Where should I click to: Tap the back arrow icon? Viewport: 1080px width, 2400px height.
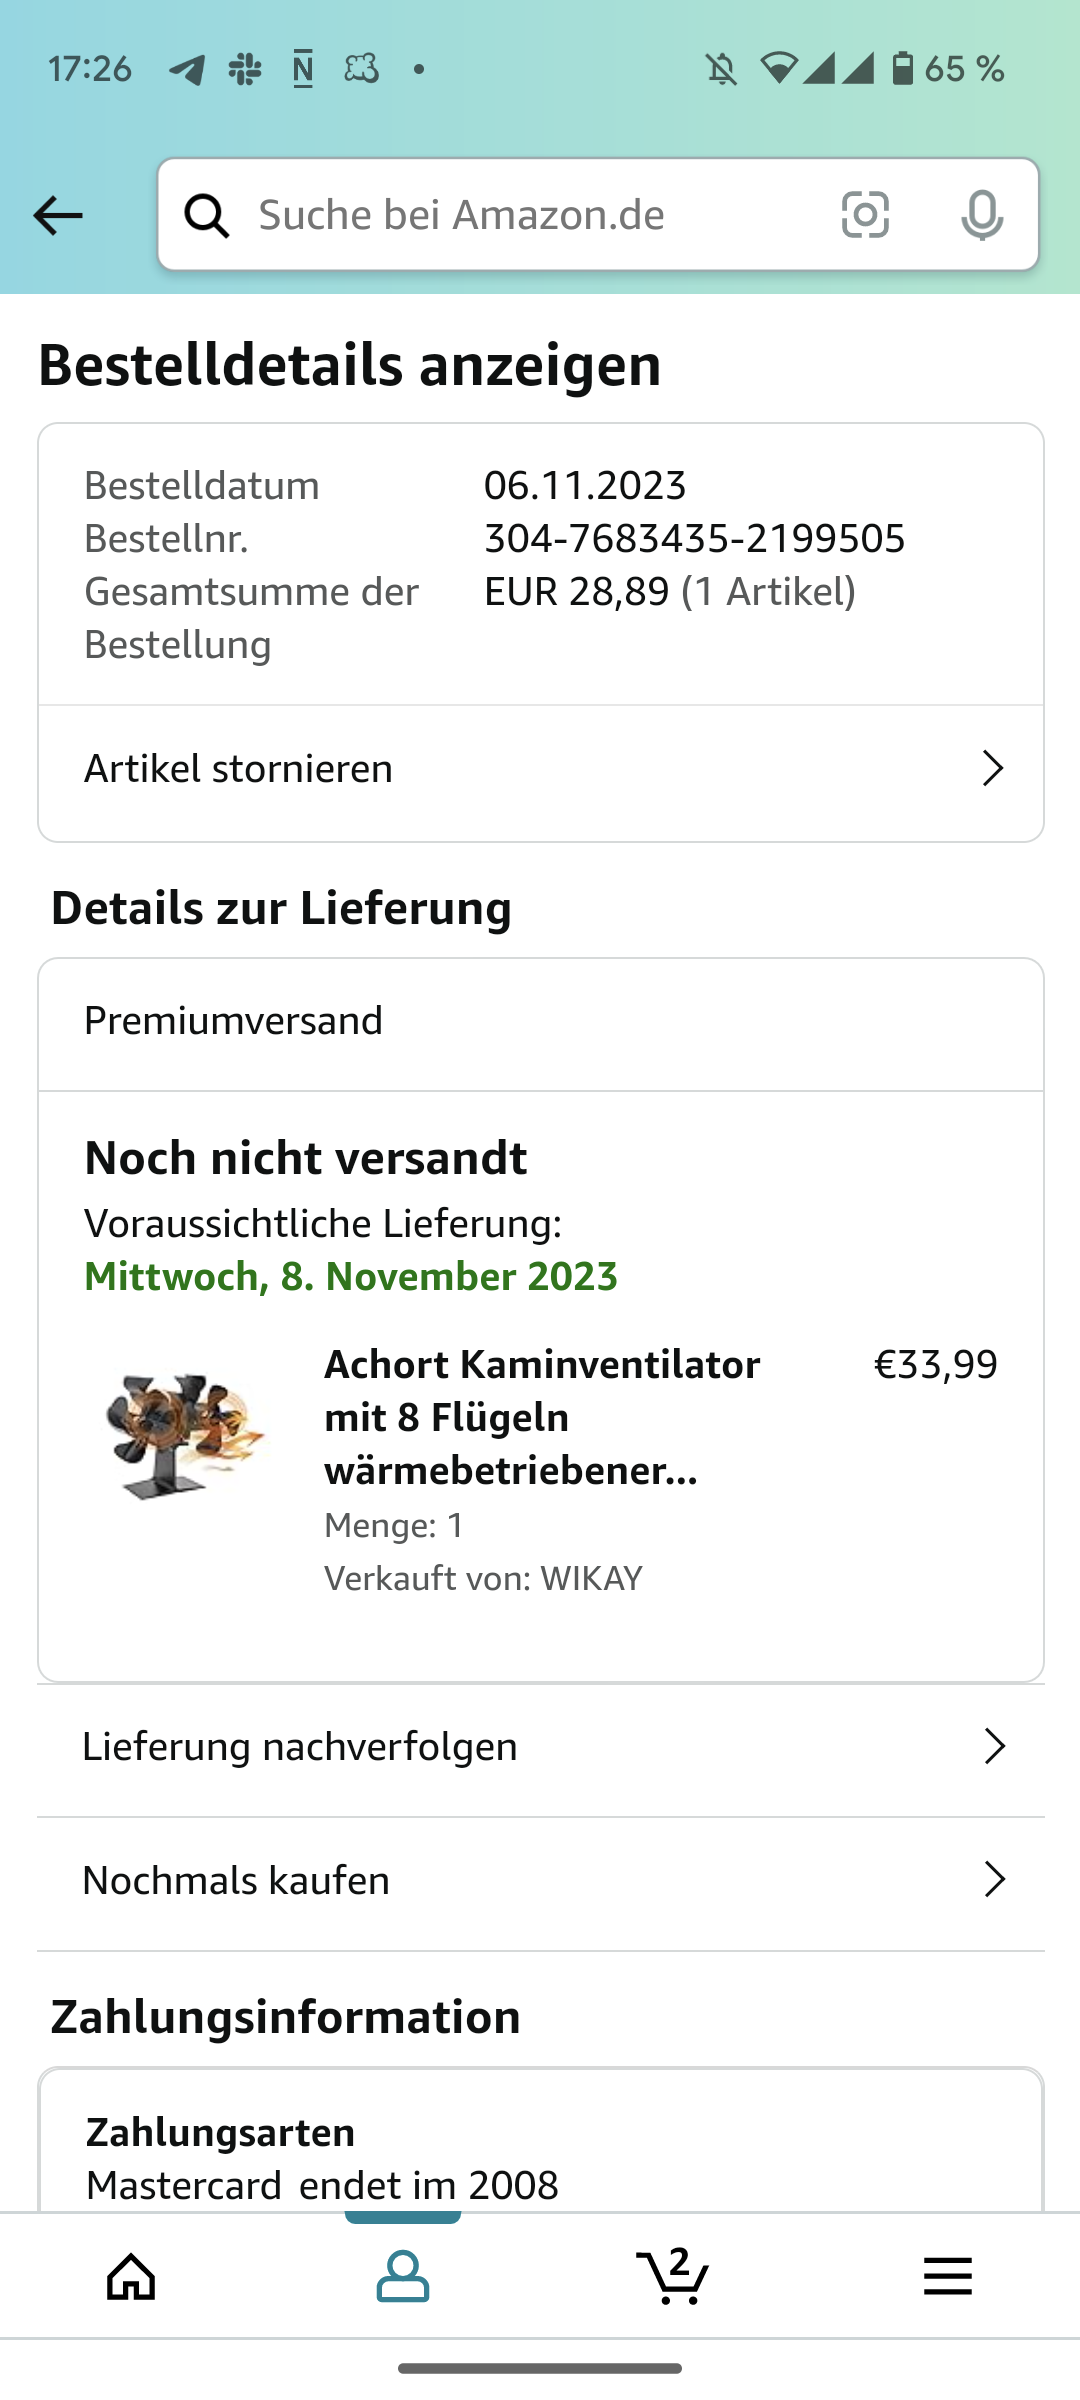tap(58, 215)
